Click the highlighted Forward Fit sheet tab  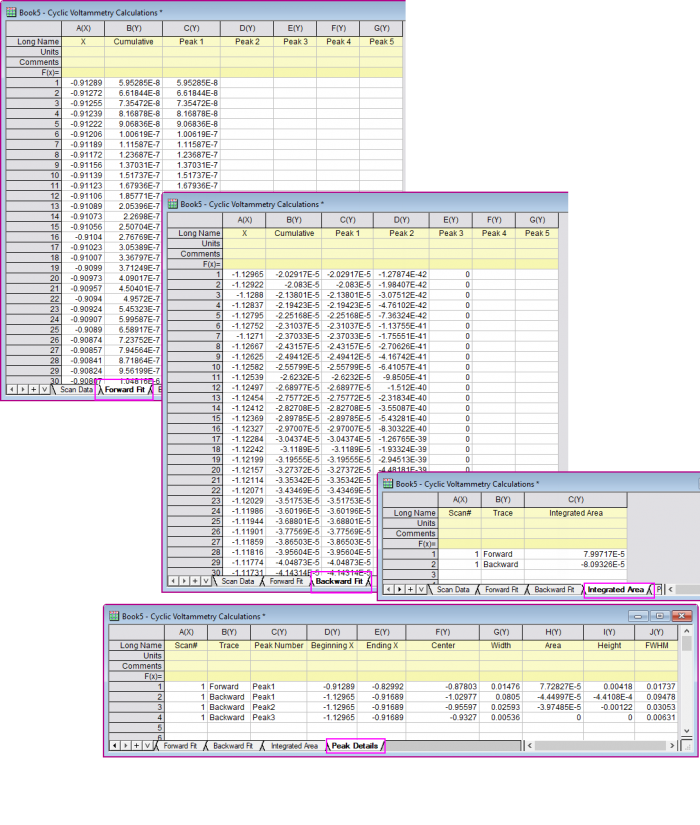124,390
